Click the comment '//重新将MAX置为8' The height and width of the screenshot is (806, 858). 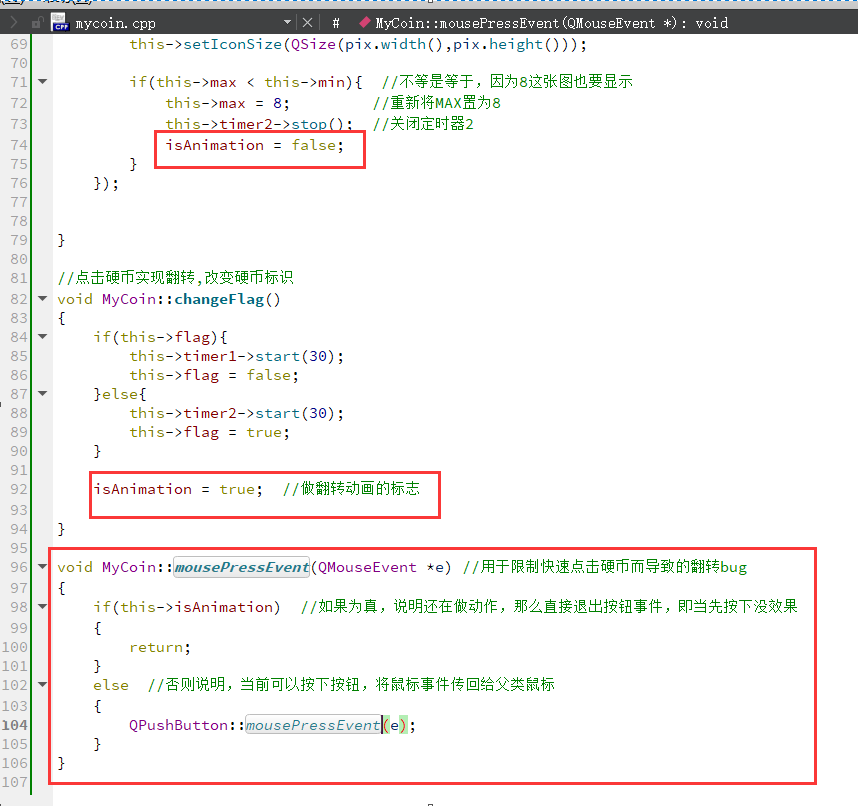(x=437, y=103)
